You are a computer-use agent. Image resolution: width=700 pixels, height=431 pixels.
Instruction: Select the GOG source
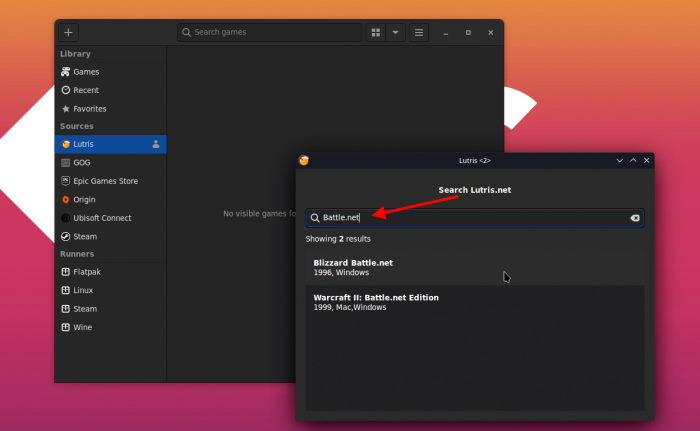point(111,163)
